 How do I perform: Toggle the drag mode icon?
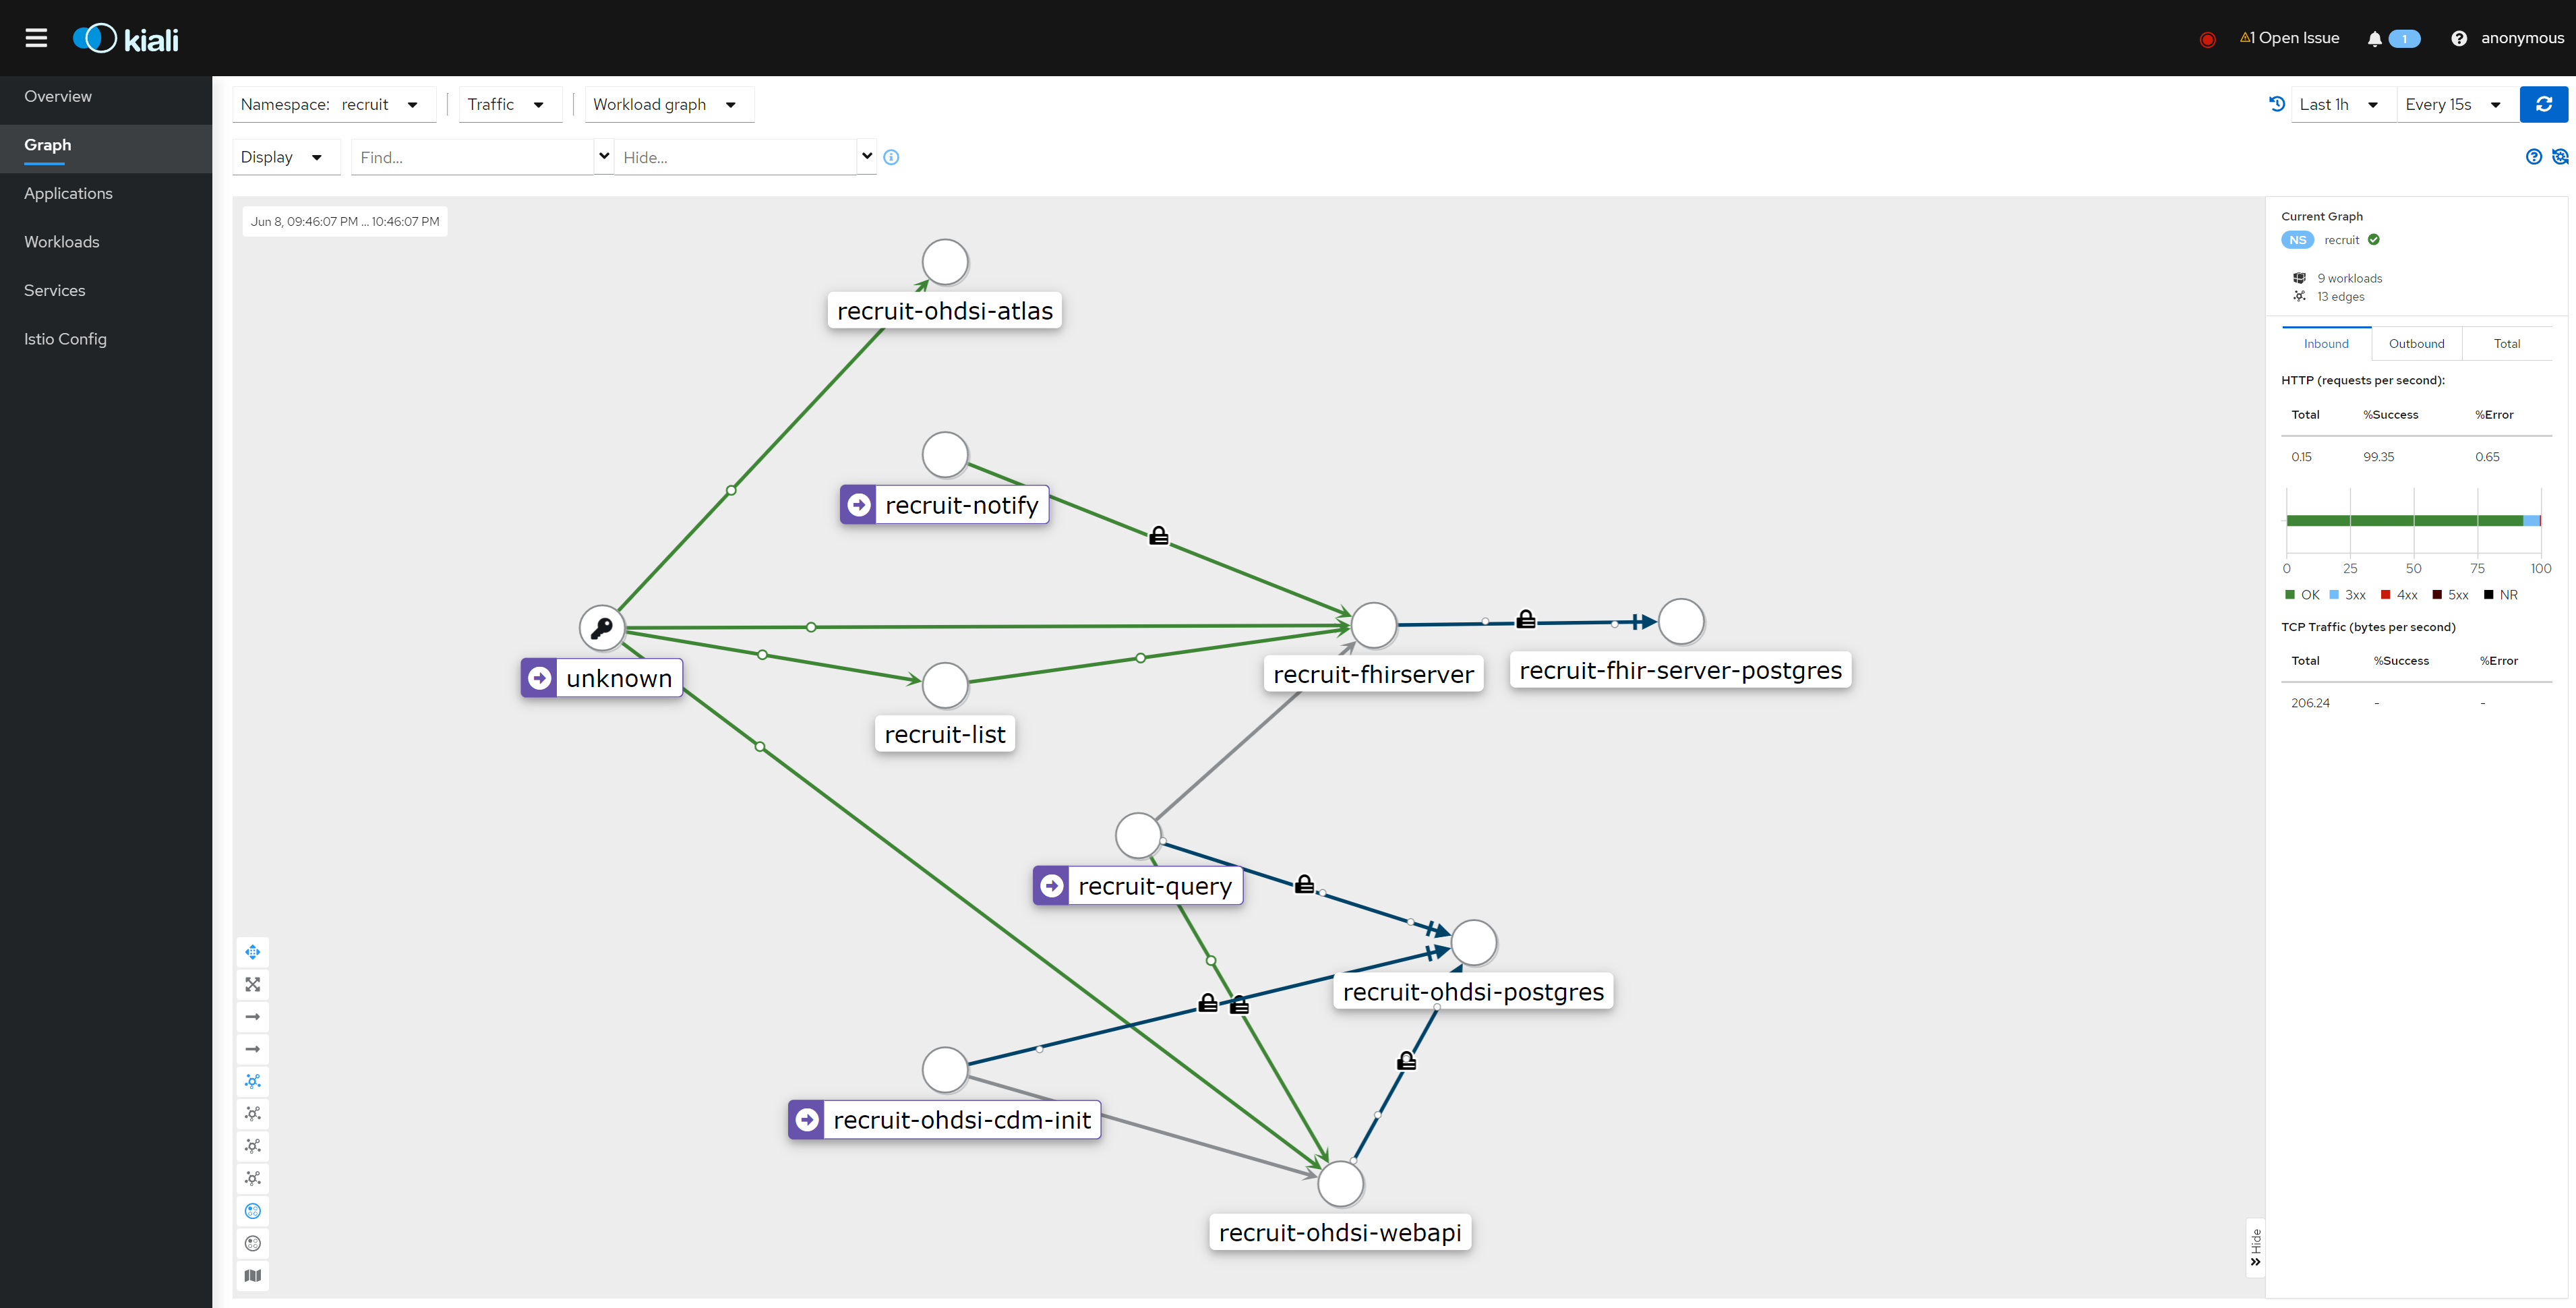coord(253,952)
